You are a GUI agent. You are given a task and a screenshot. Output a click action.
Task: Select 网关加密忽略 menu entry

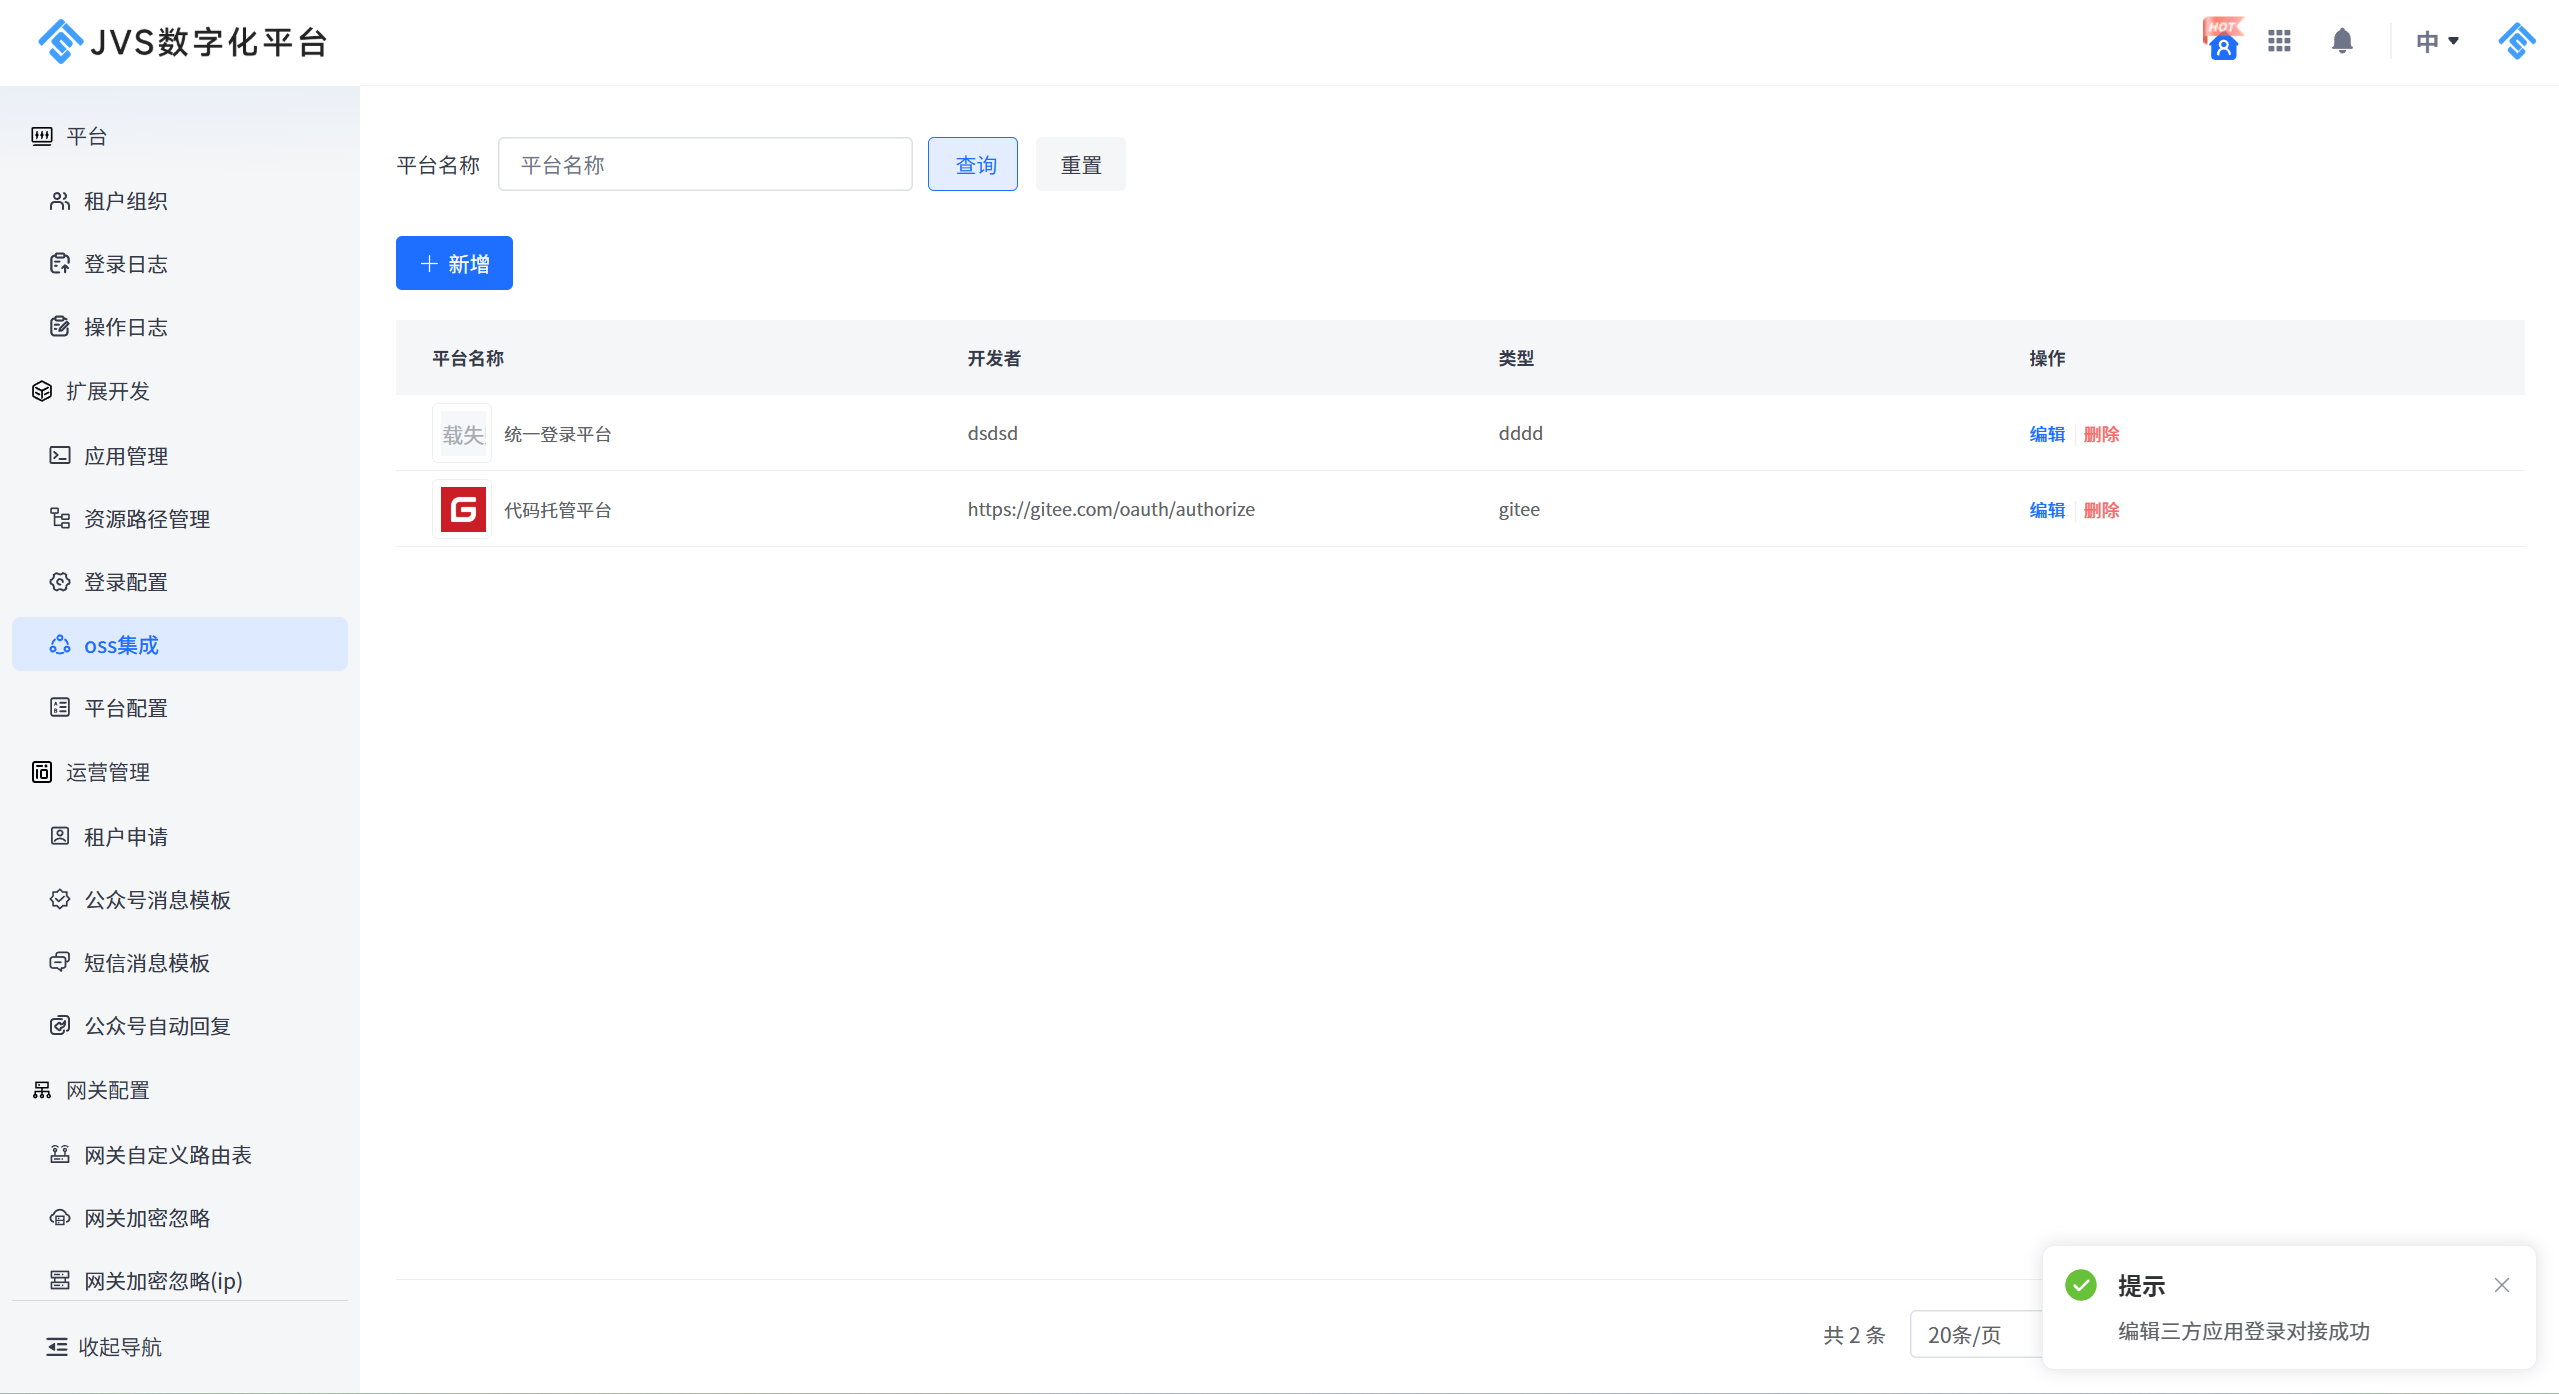tap(147, 1218)
